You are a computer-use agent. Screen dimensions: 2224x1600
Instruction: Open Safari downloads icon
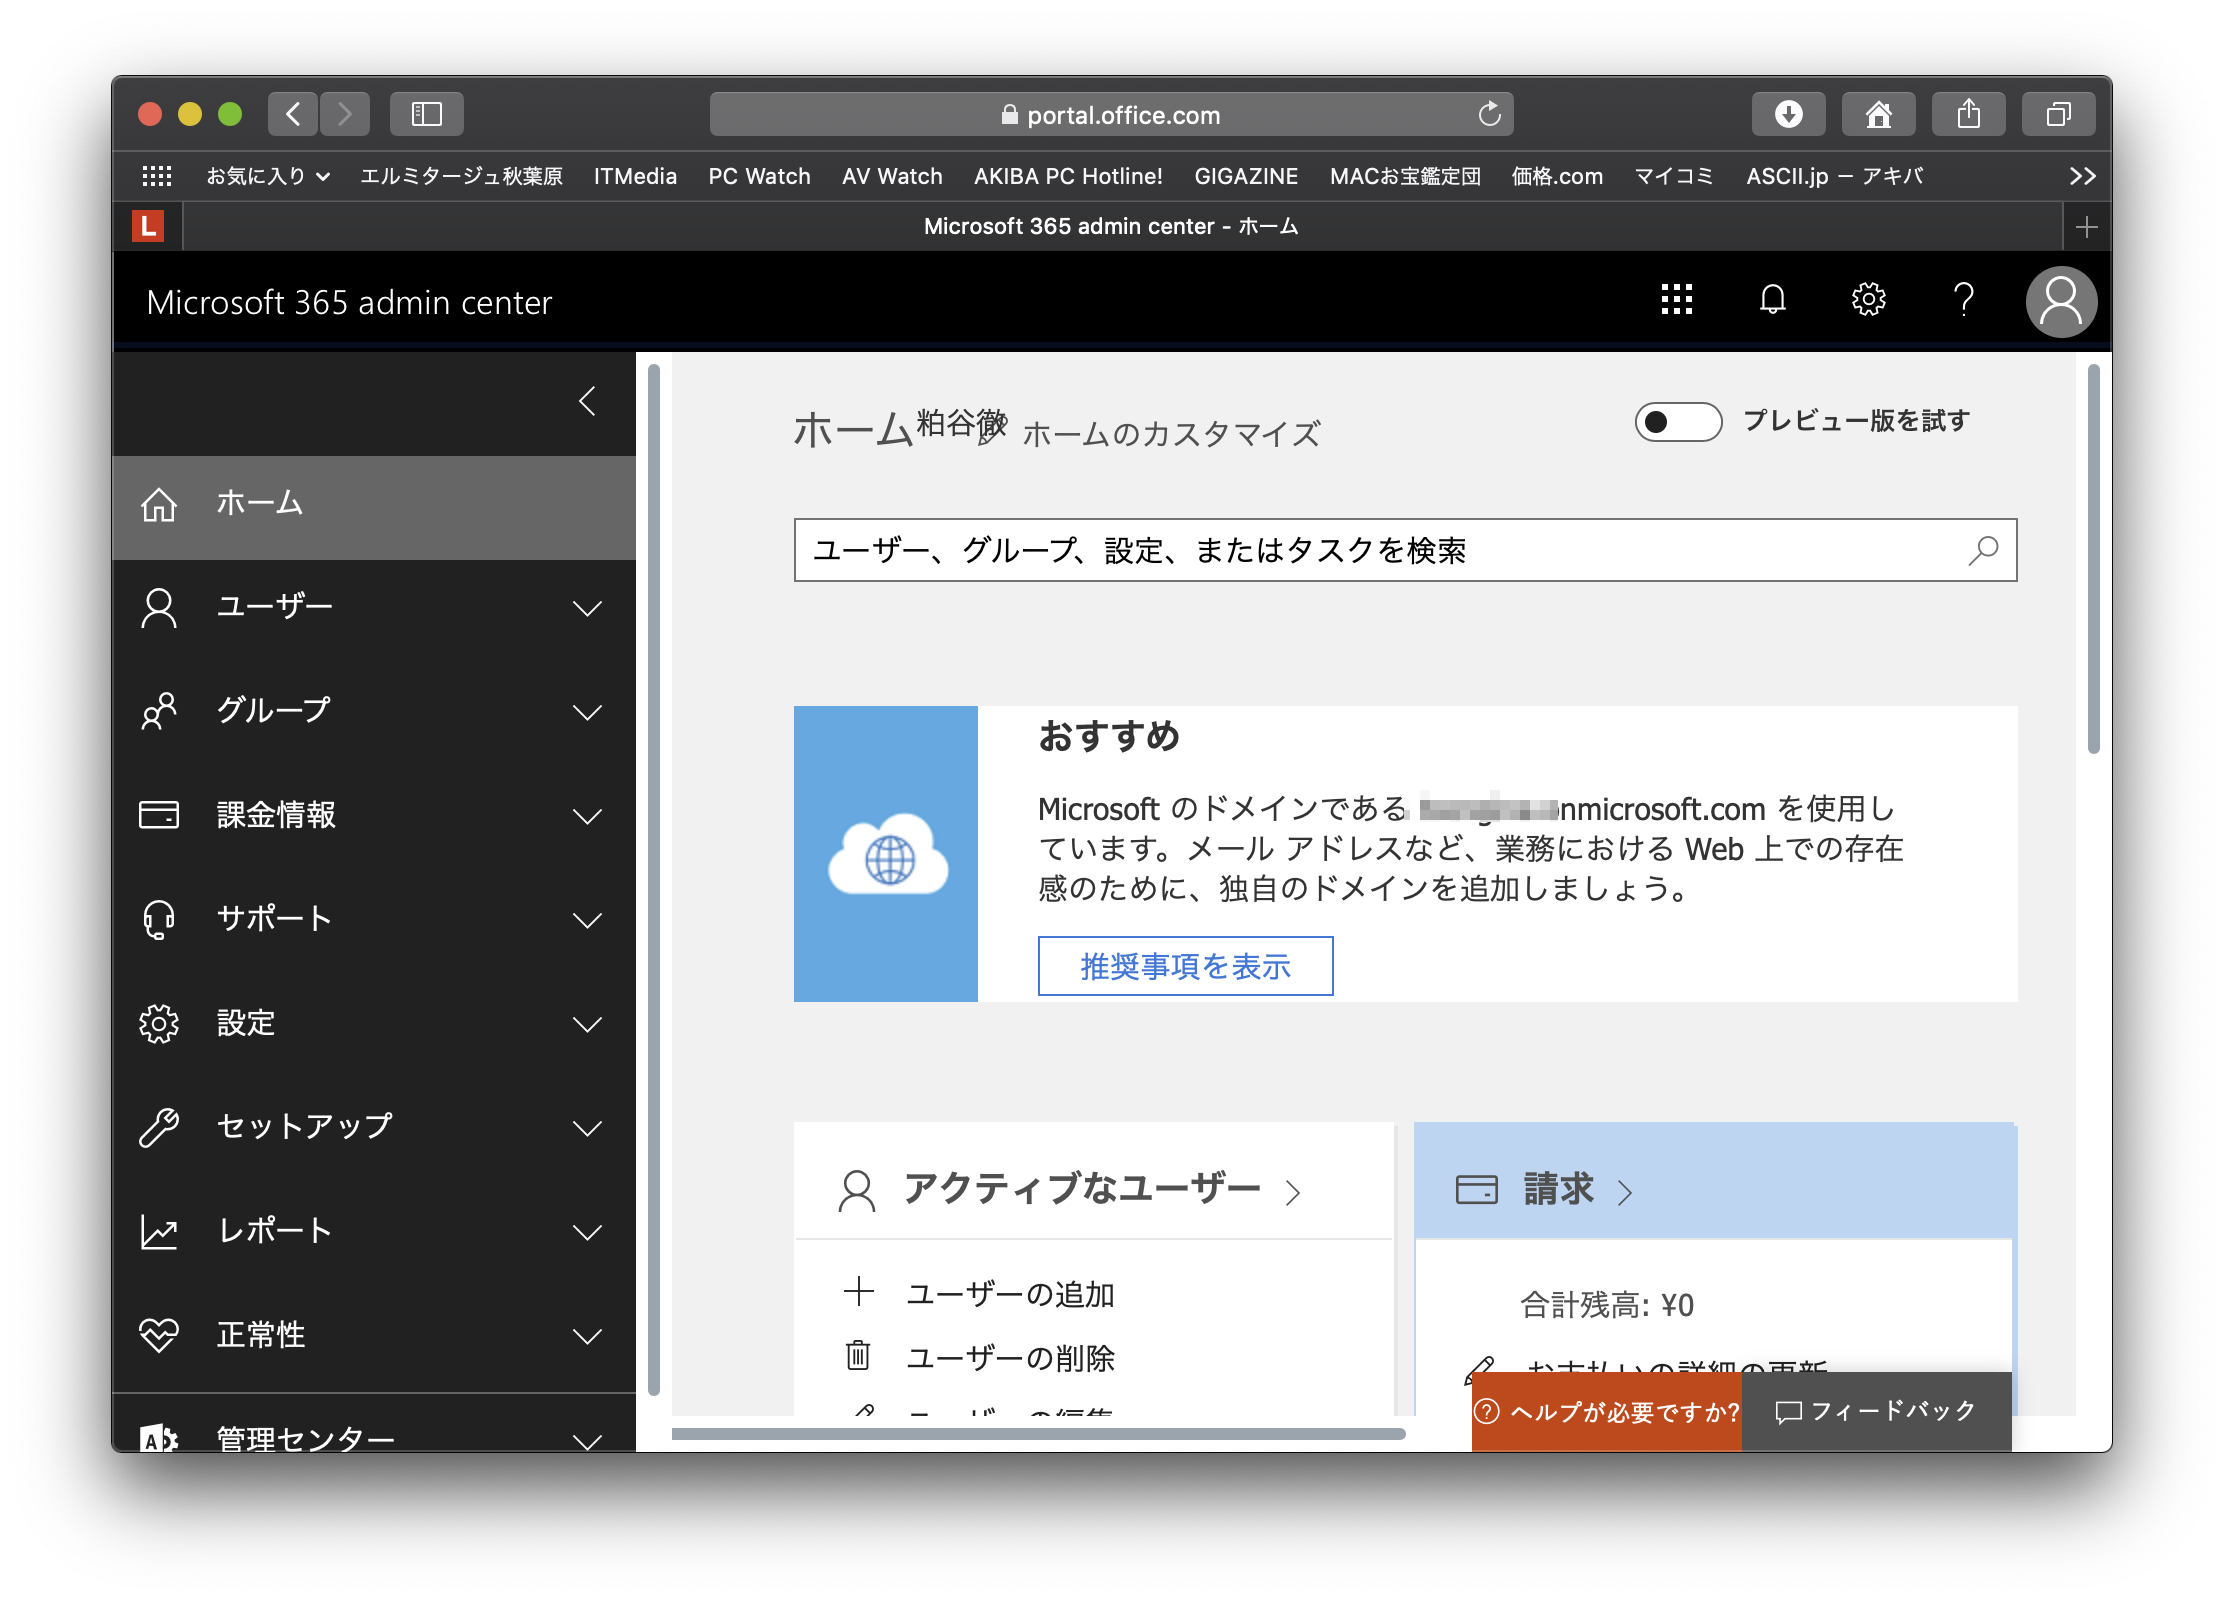[1788, 114]
